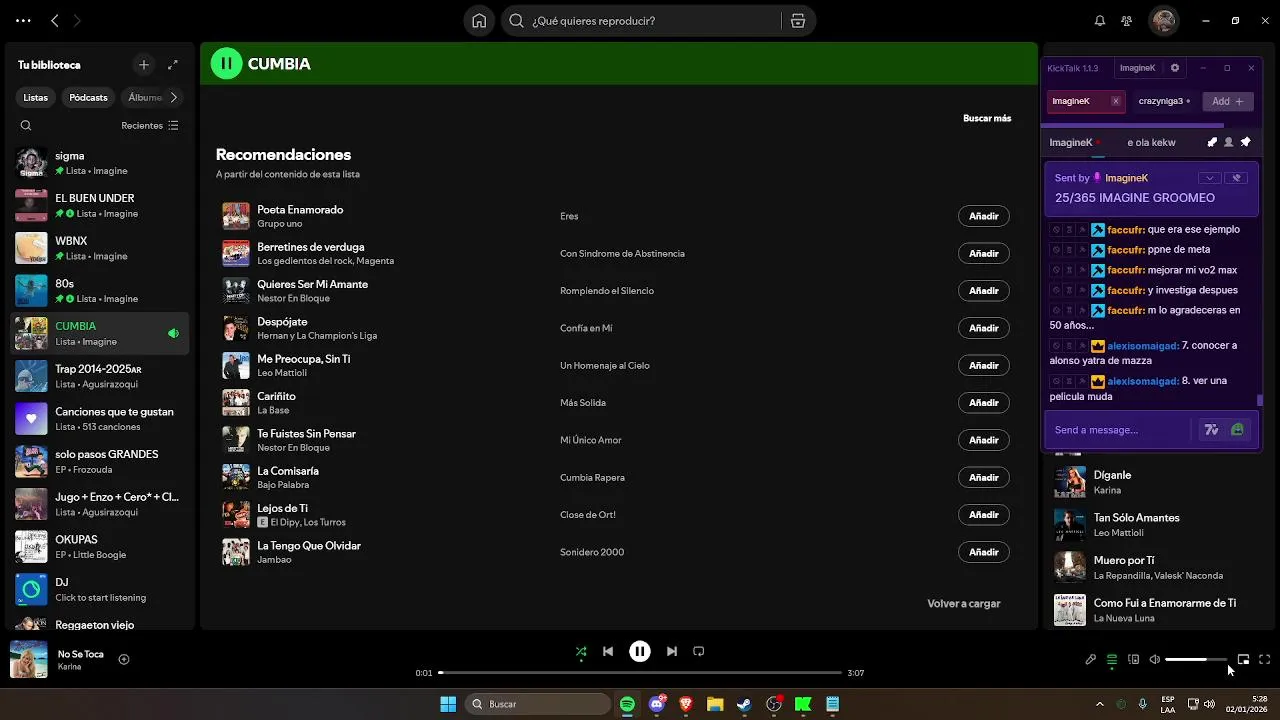Mute the volume speaker icon
The height and width of the screenshot is (720, 1280).
tap(1155, 659)
